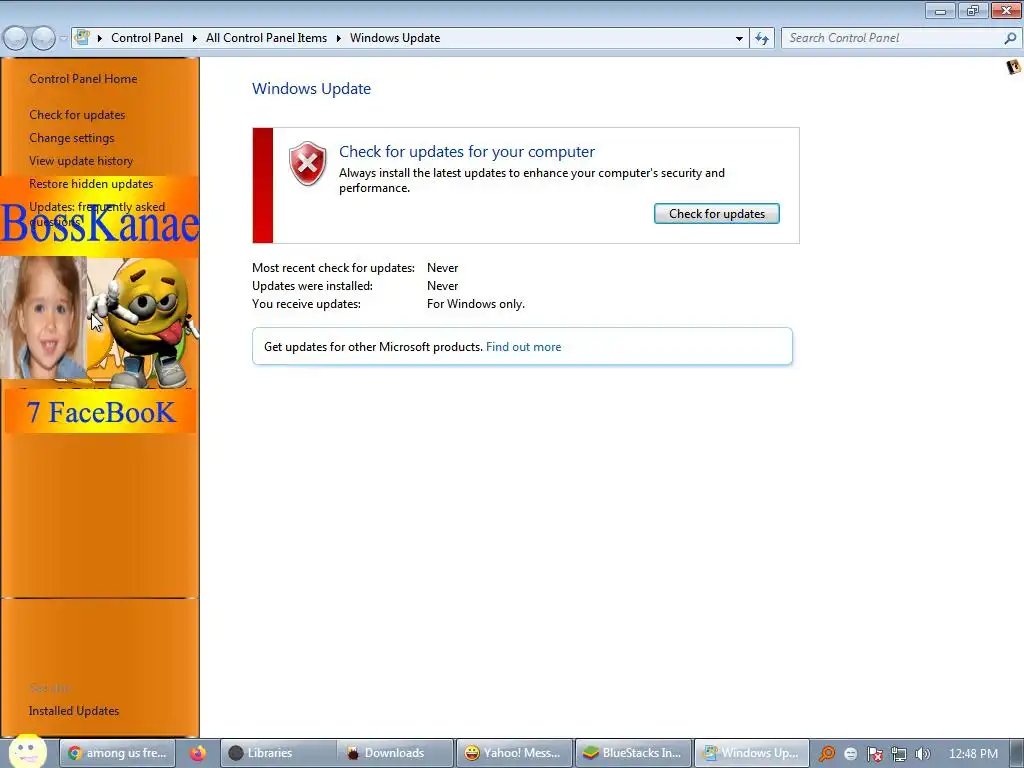
Task: Restore down the Windows Update window
Action: [972, 10]
